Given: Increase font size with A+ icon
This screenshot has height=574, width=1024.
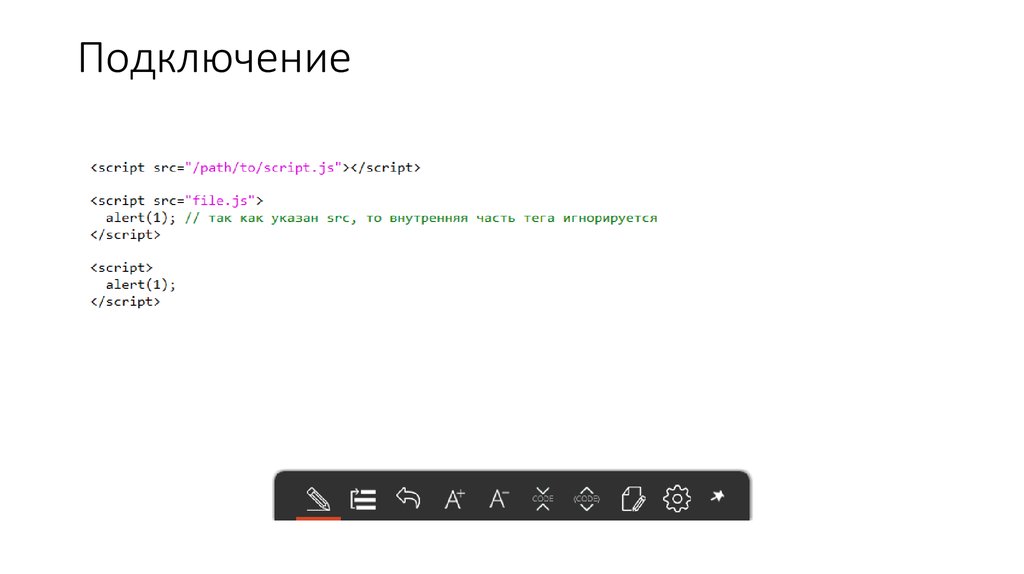Looking at the screenshot, I should coord(454,499).
